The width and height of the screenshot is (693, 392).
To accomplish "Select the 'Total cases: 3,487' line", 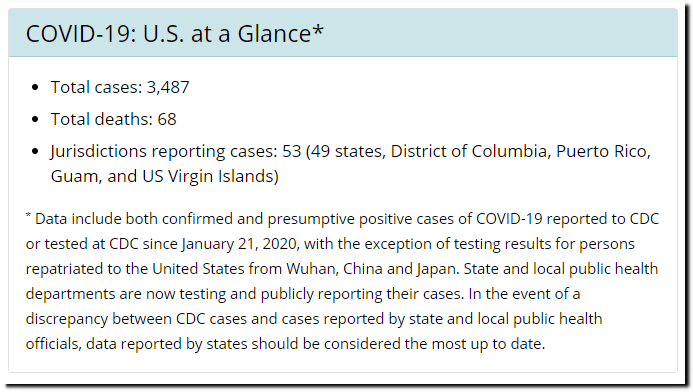I will pyautogui.click(x=120, y=87).
